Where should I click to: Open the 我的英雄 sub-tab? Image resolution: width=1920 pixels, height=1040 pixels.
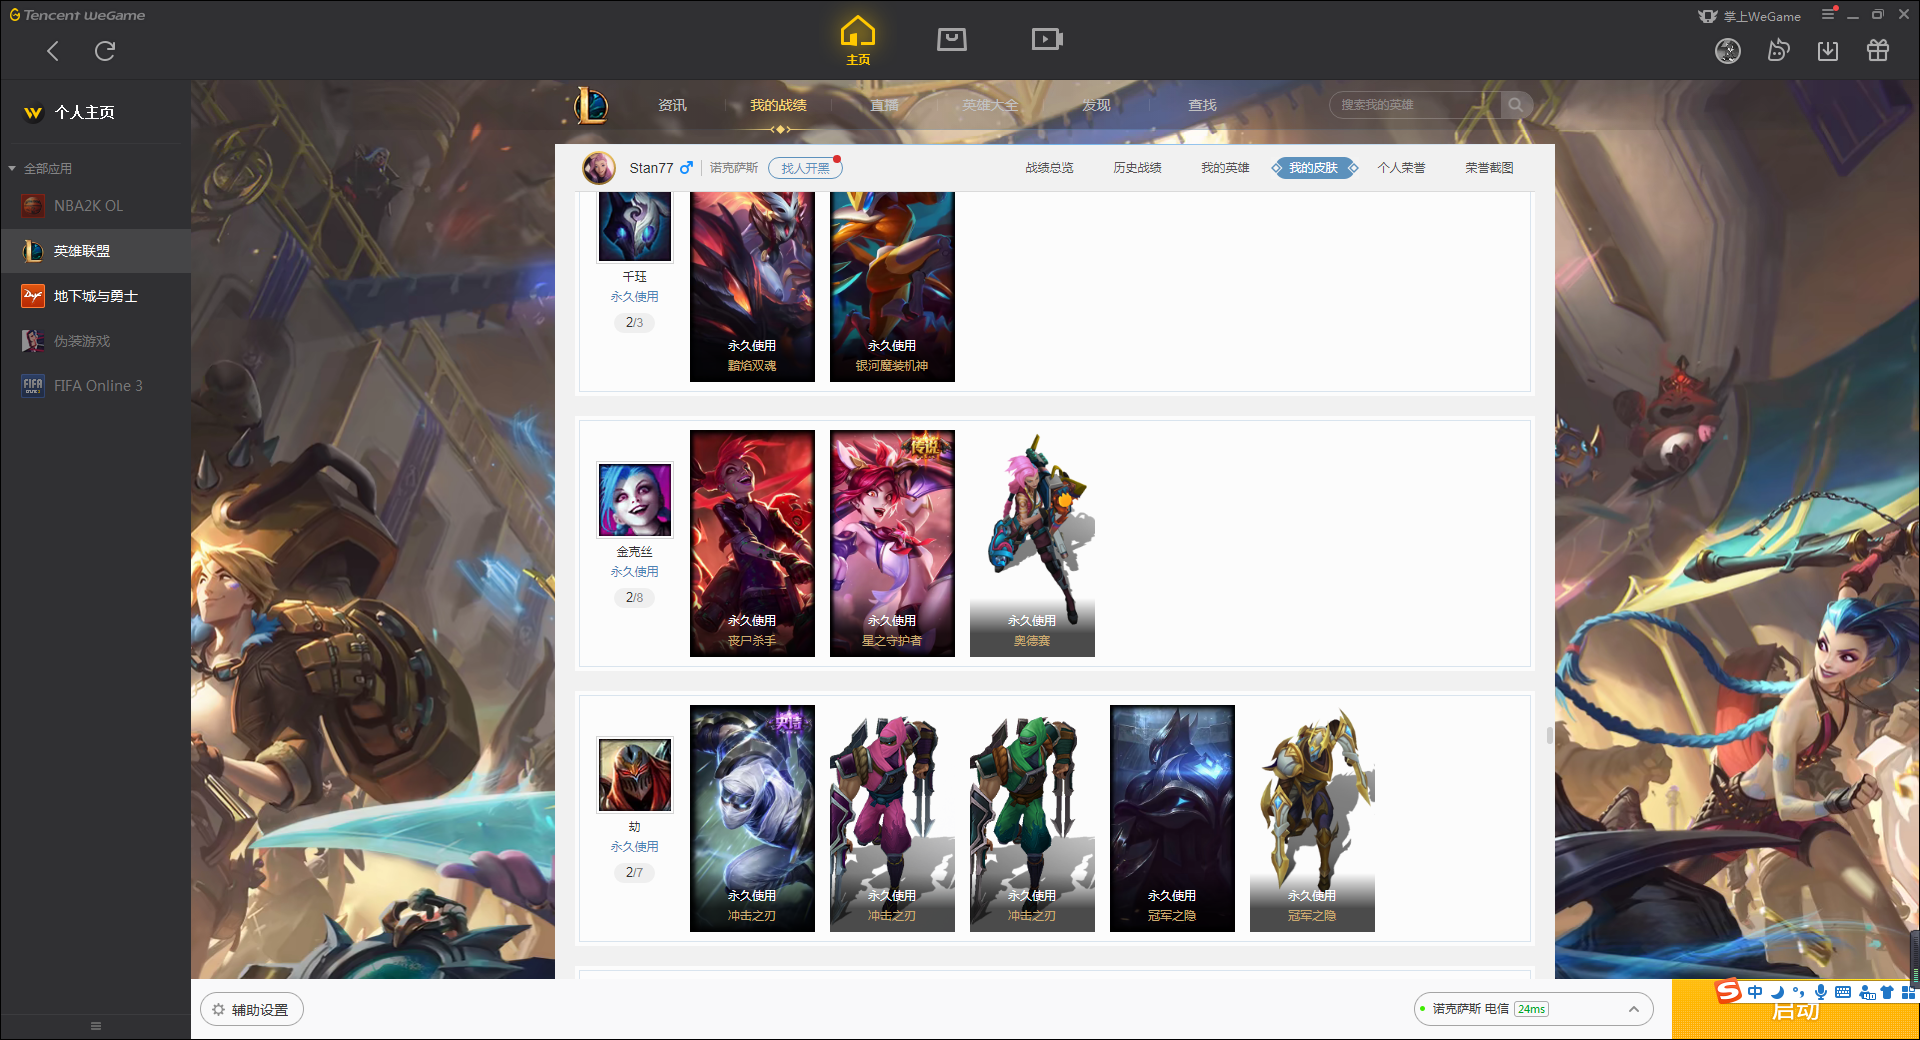[1225, 168]
